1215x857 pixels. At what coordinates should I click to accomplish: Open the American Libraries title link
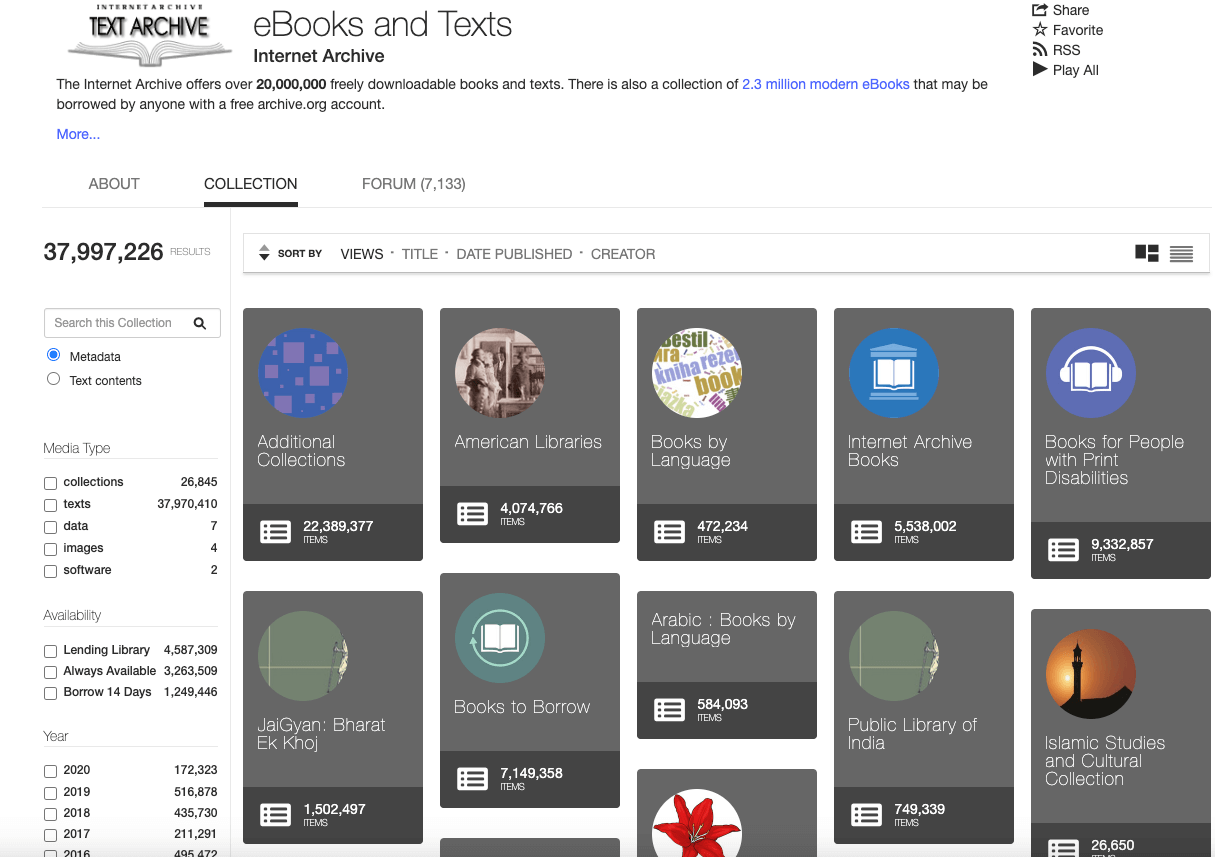[x=528, y=442]
